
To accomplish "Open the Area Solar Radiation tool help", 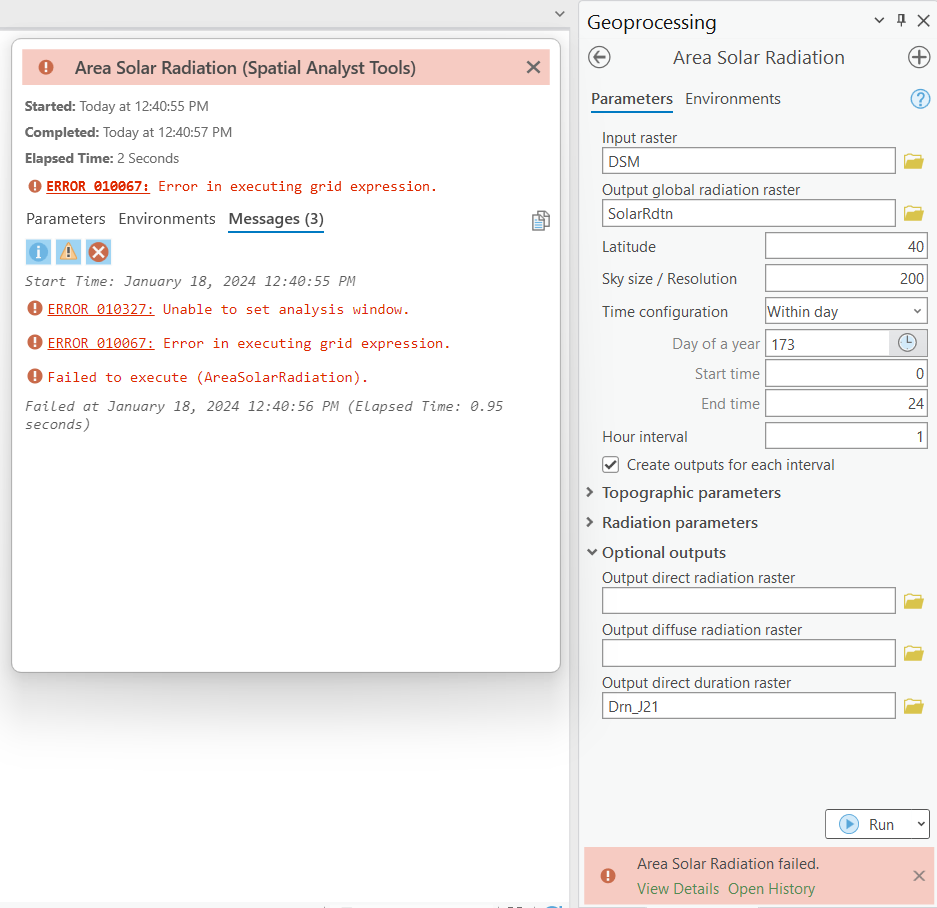I will click(919, 98).
